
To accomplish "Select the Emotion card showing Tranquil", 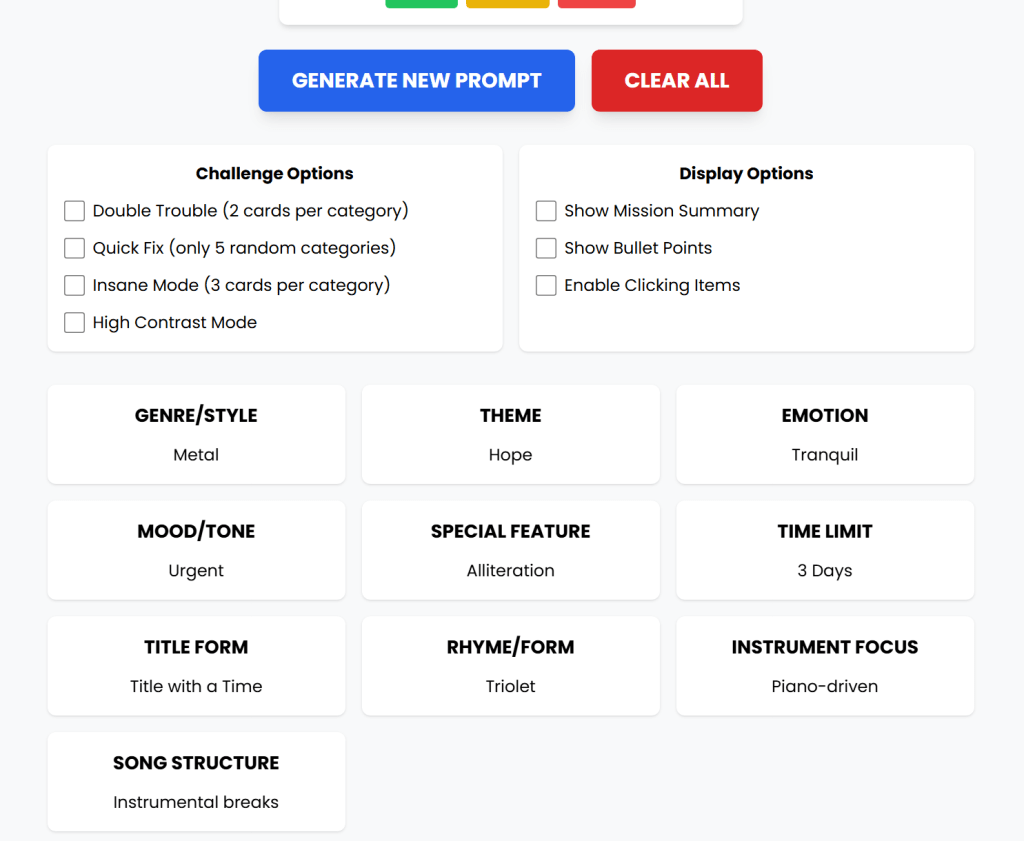I will [x=825, y=435].
